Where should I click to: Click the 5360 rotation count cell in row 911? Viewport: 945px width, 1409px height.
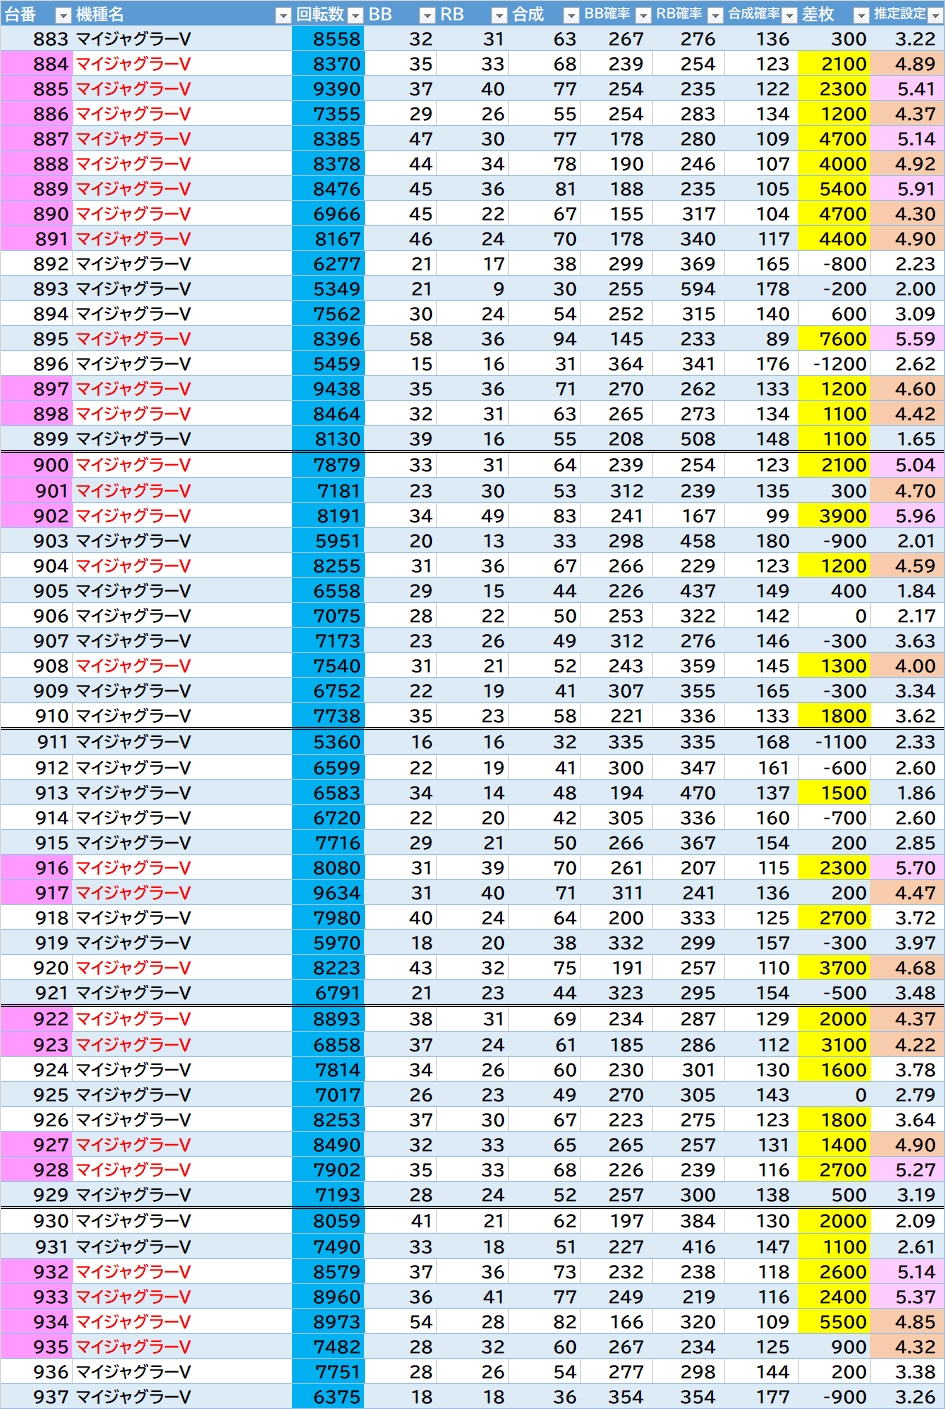click(328, 742)
